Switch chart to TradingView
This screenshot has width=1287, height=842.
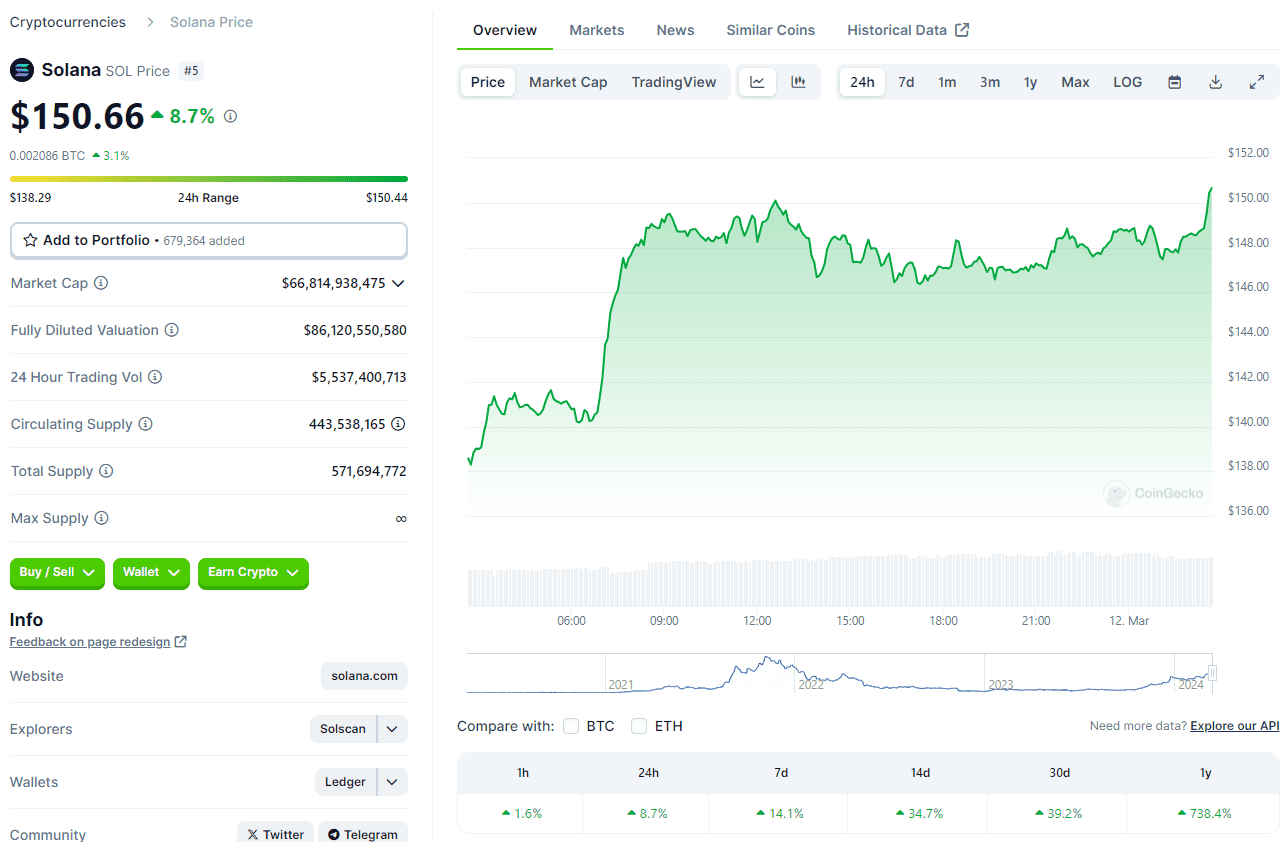(674, 82)
